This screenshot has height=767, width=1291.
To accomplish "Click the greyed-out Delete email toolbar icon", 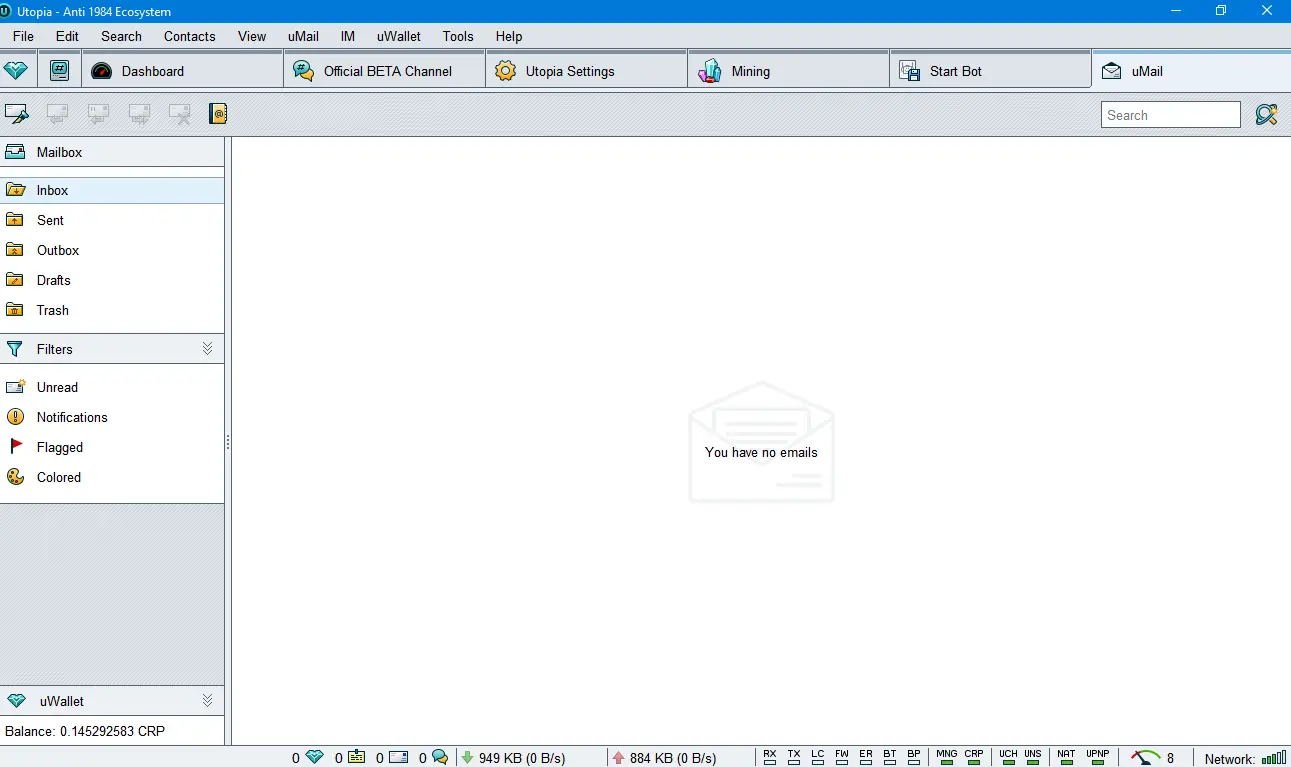I will tap(180, 114).
